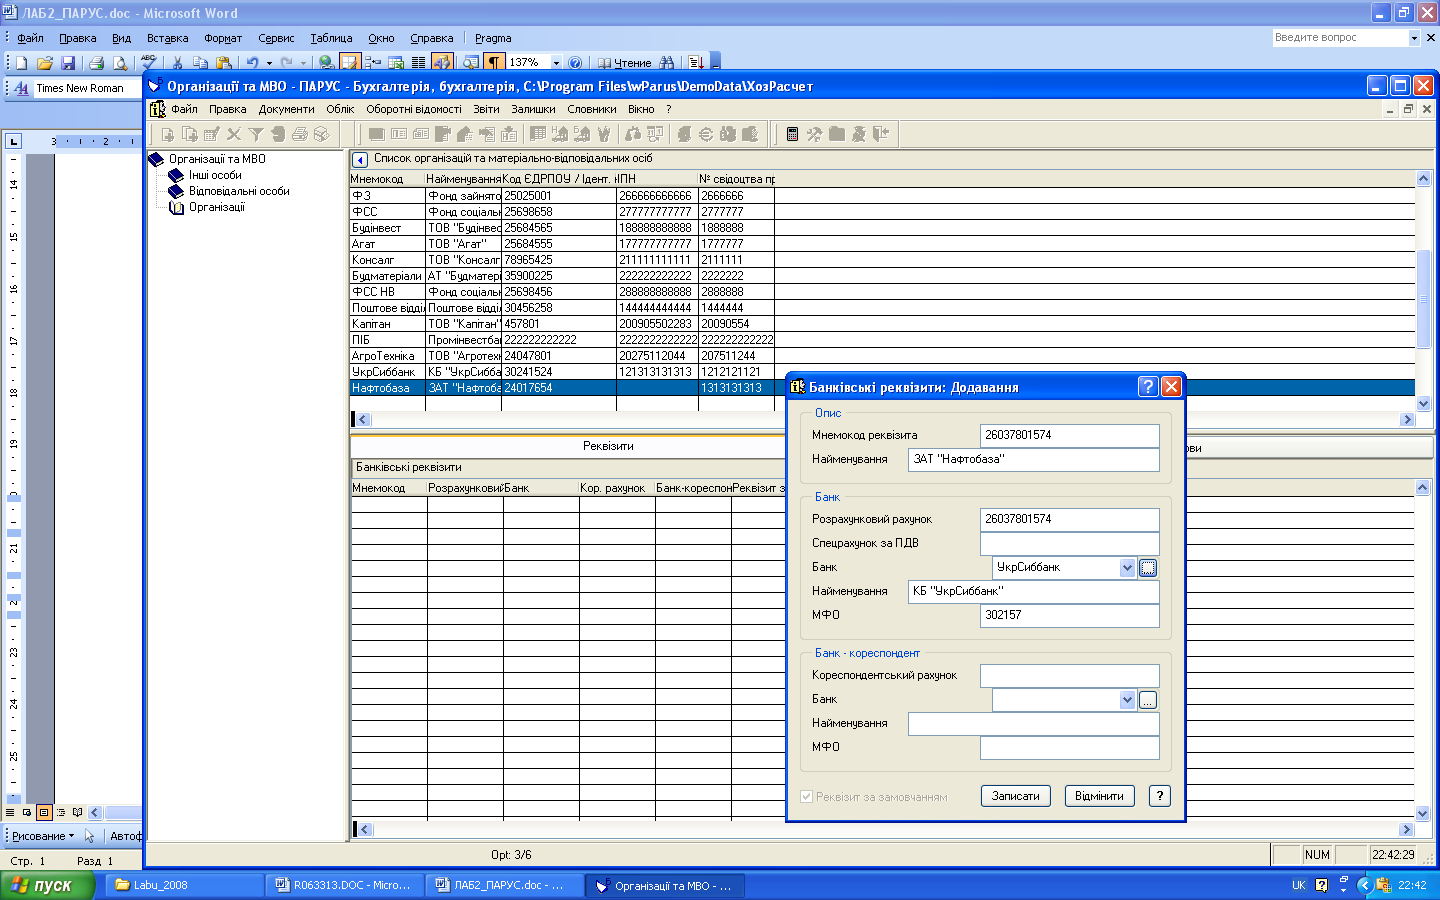
Task: Open Parus 'Документи' menu
Action: [286, 109]
